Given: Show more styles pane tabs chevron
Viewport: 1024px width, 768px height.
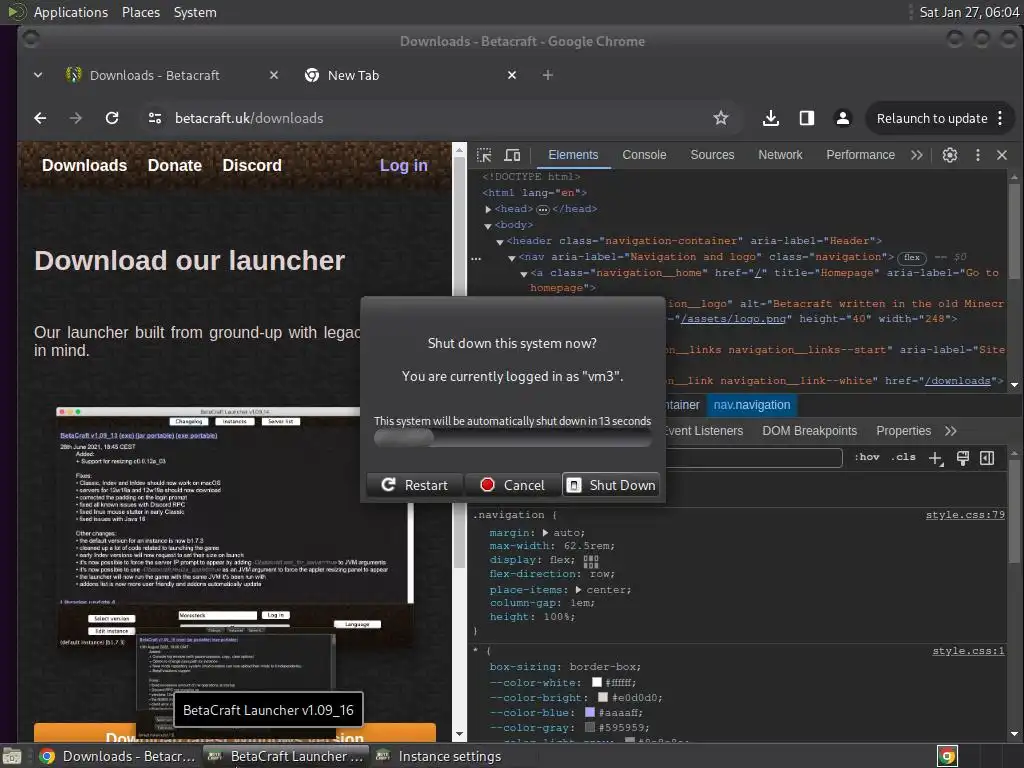Looking at the screenshot, I should [x=951, y=431].
